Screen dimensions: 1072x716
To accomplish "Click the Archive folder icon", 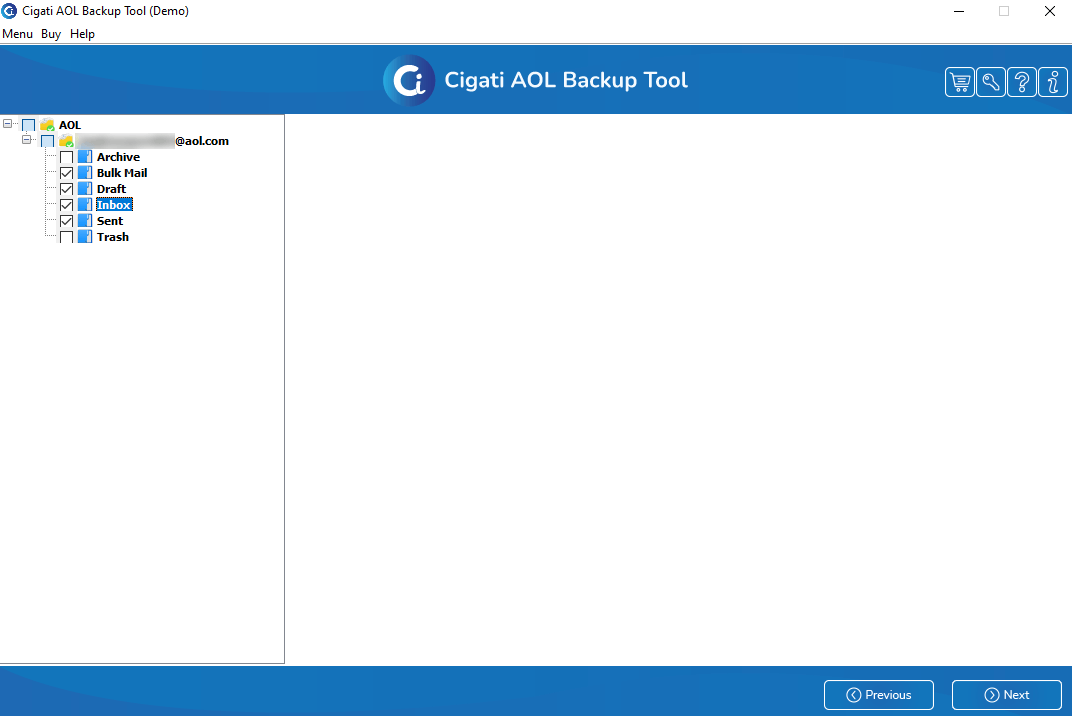I will click(x=85, y=157).
